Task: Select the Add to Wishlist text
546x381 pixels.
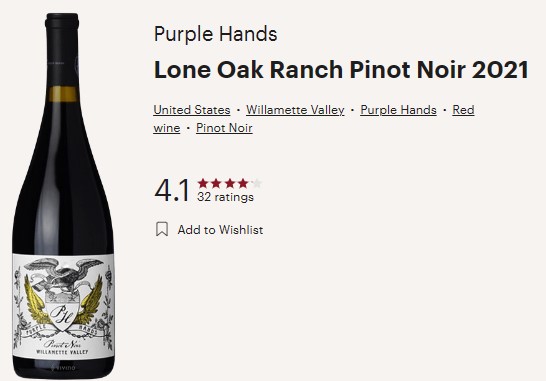Action: coord(220,230)
